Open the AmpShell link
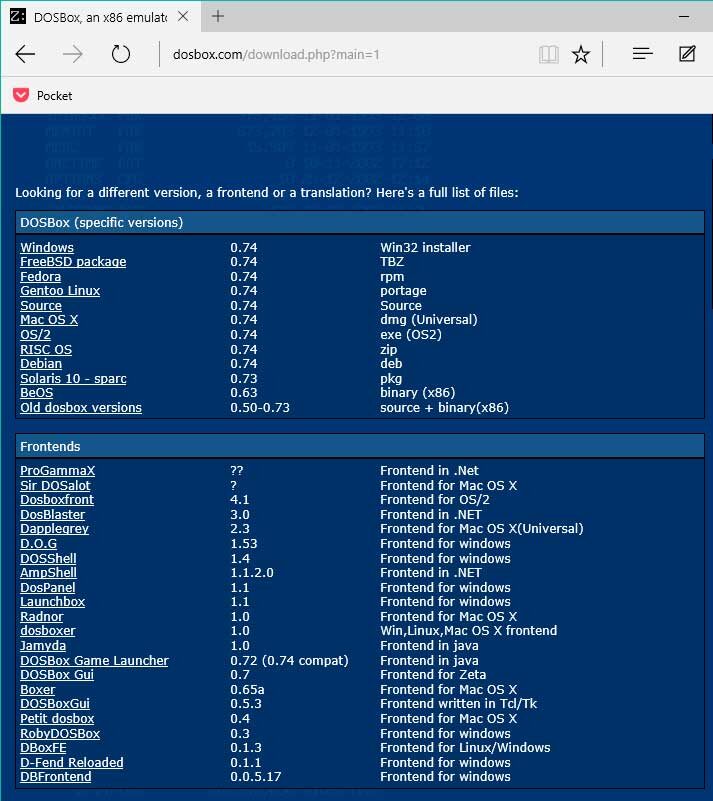Image resolution: width=713 pixels, height=801 pixels. pos(49,573)
